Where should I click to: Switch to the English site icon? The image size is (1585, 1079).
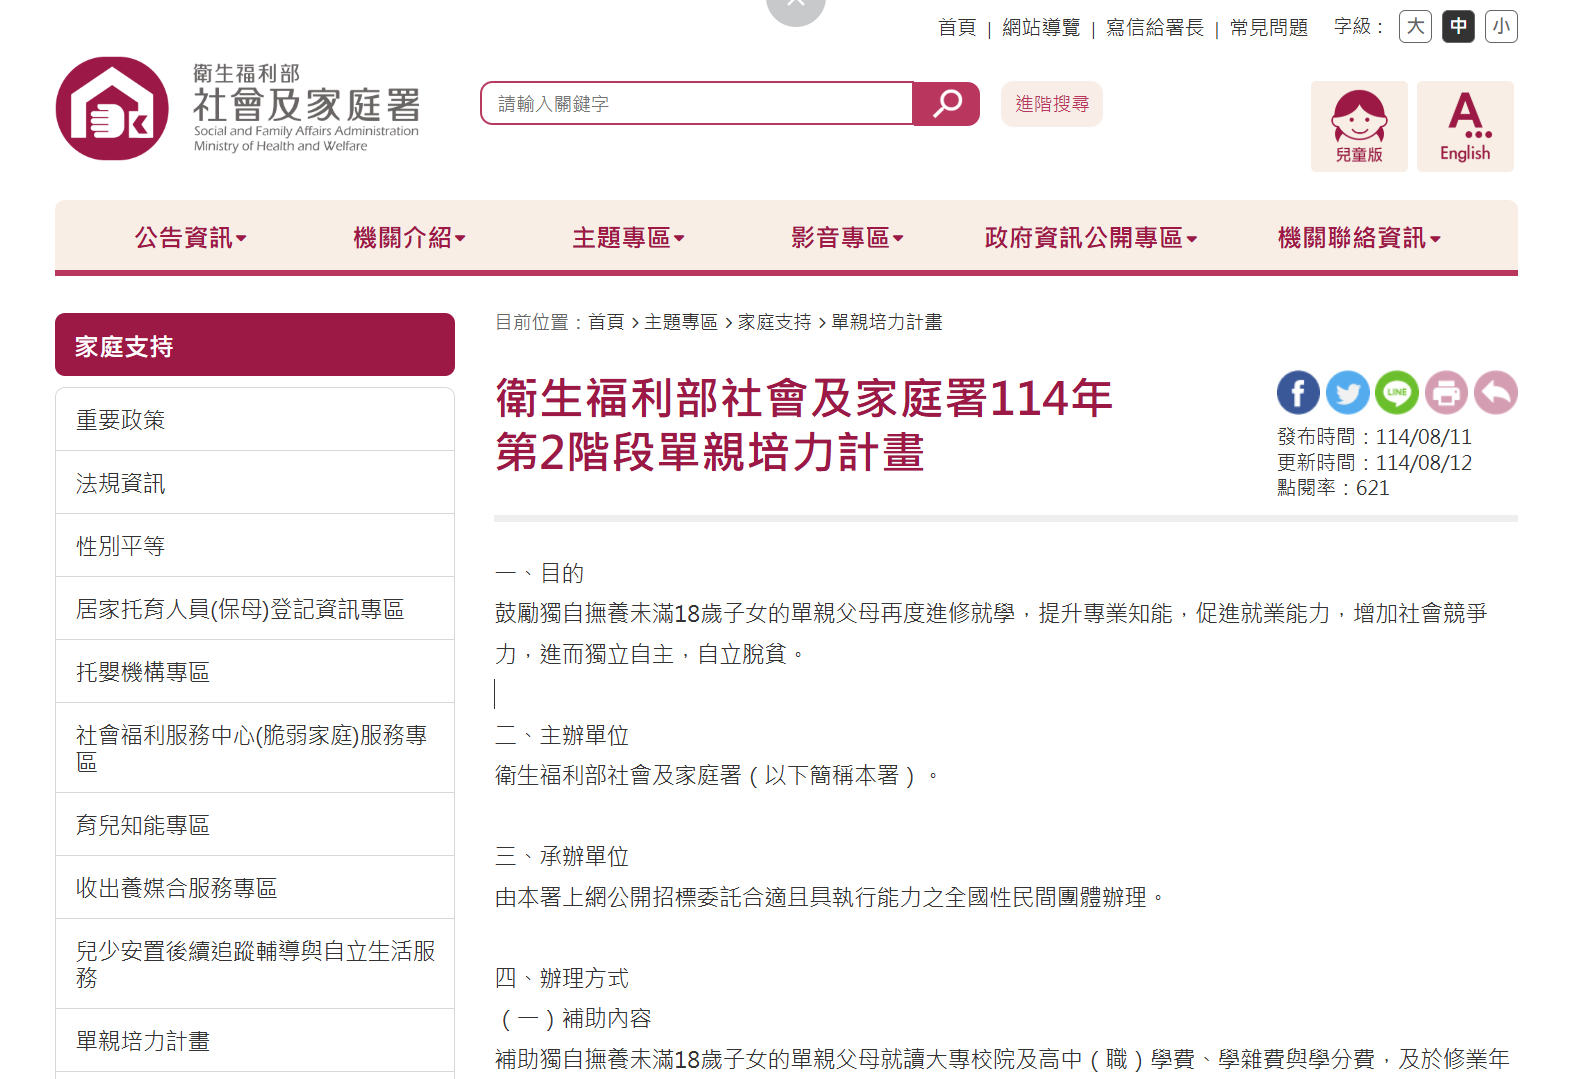pos(1465,127)
